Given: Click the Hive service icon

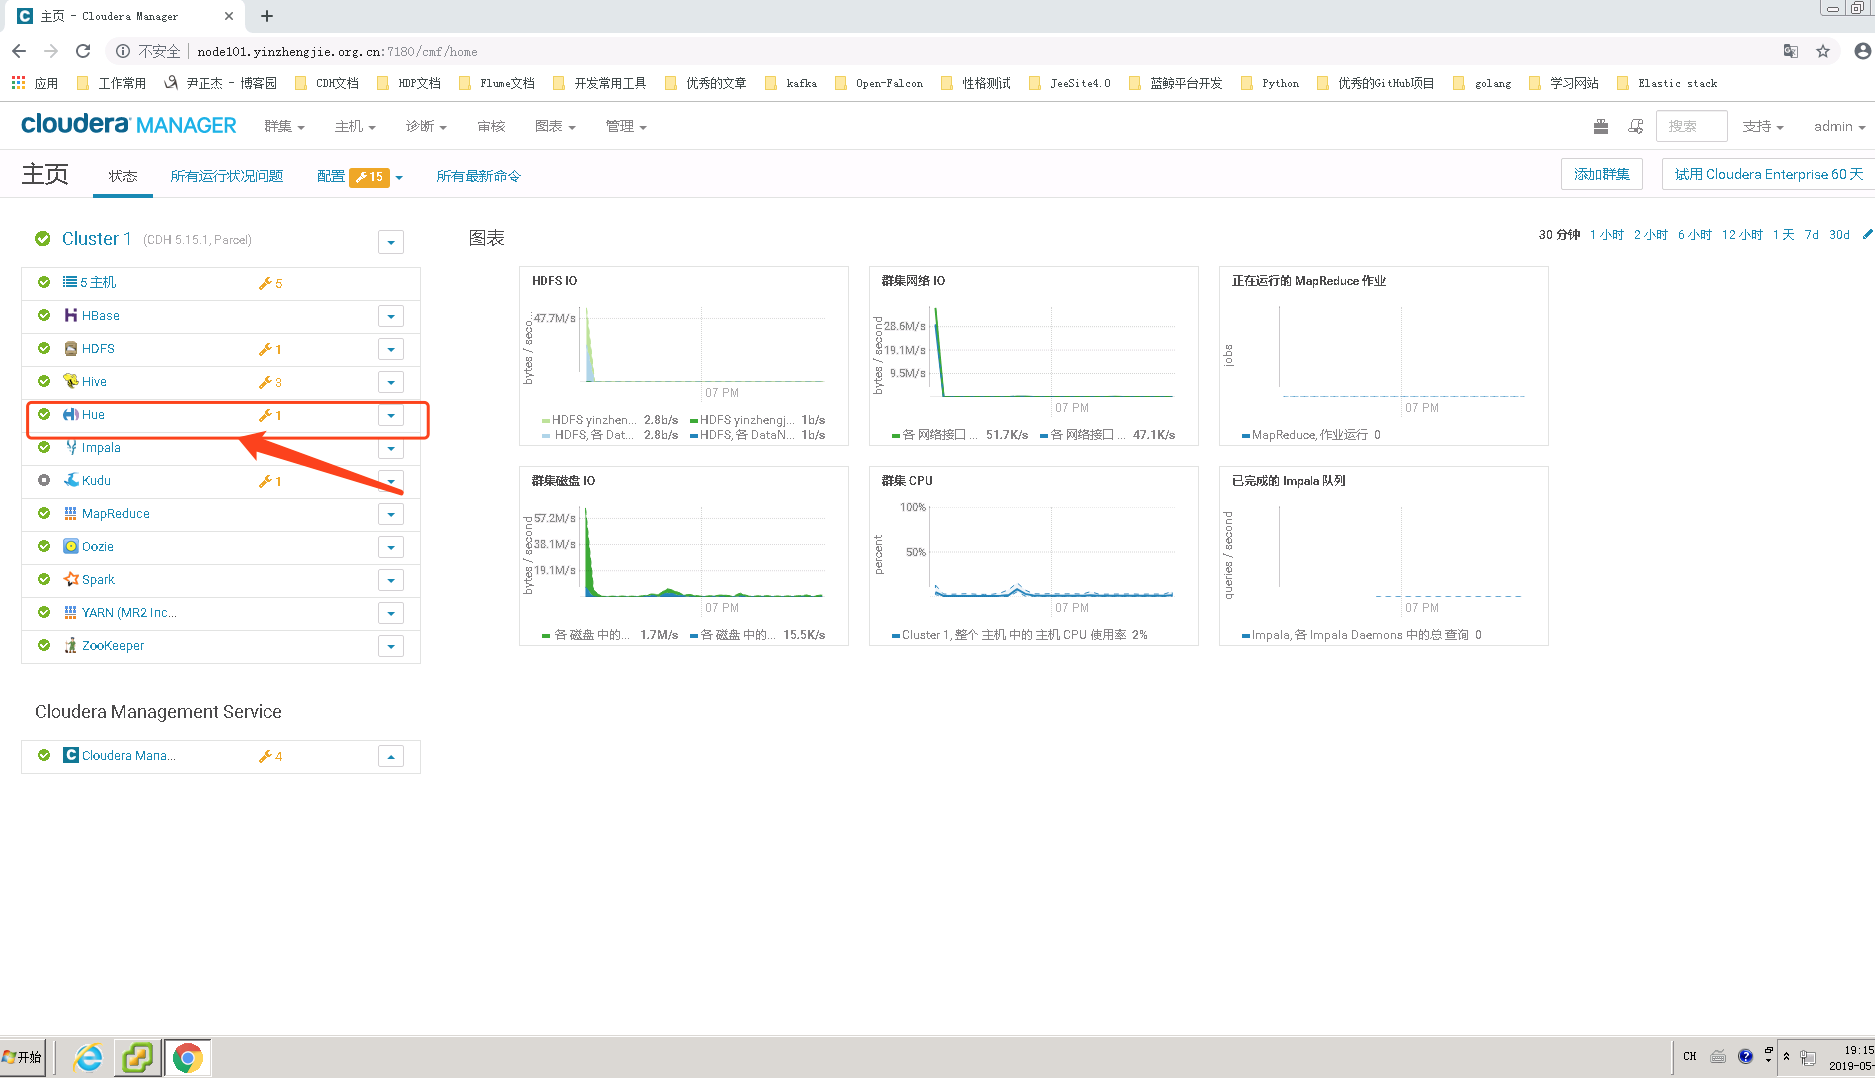Looking at the screenshot, I should pos(69,381).
